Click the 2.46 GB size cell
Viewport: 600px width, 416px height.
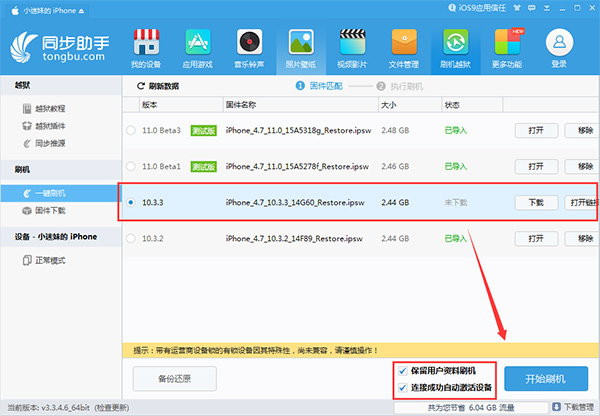[x=395, y=166]
